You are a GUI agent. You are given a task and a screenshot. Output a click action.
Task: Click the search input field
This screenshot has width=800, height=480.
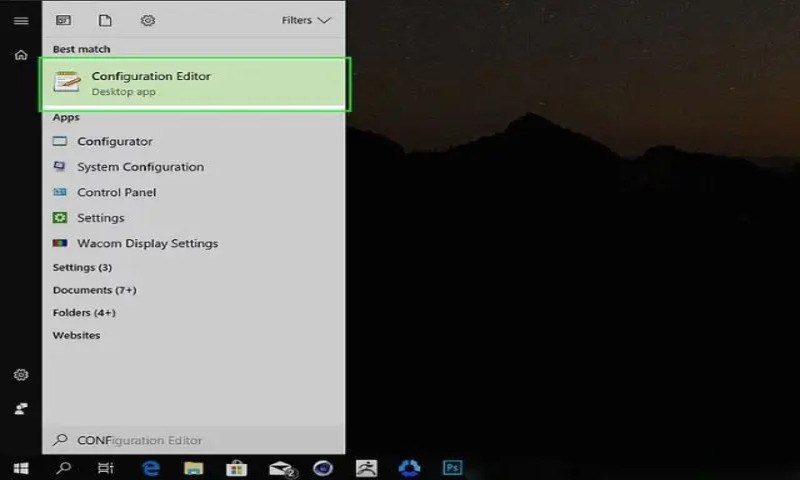pyautogui.click(x=193, y=440)
